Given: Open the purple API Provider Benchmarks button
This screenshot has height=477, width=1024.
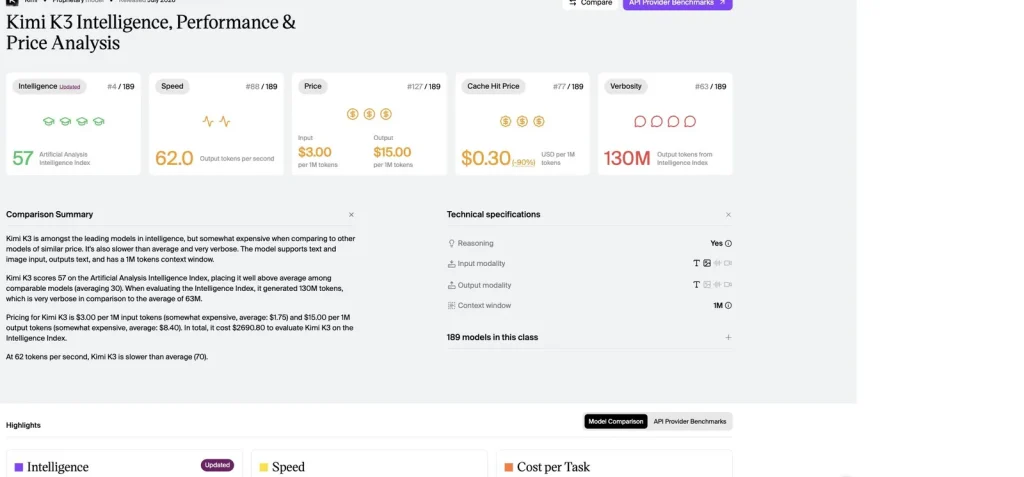Looking at the screenshot, I should 677,3.
